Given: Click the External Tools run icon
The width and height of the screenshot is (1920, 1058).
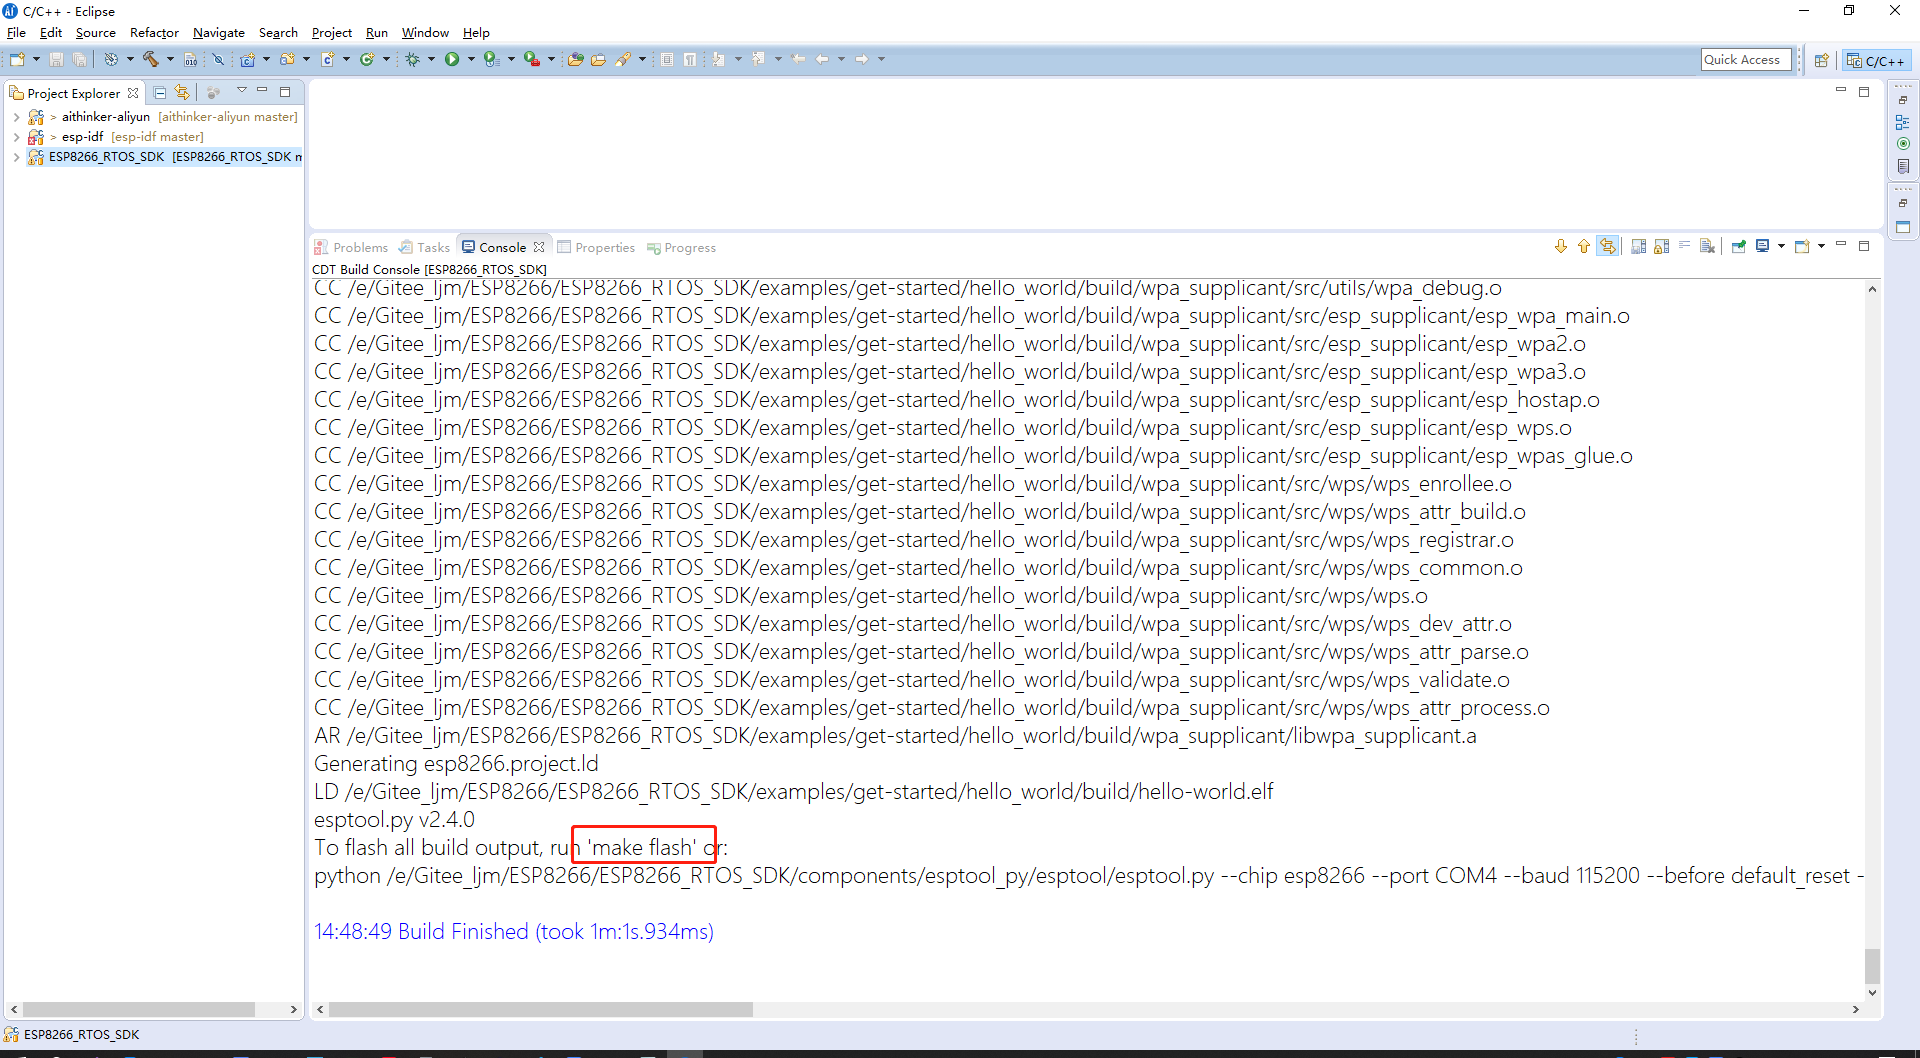Looking at the screenshot, I should [532, 60].
